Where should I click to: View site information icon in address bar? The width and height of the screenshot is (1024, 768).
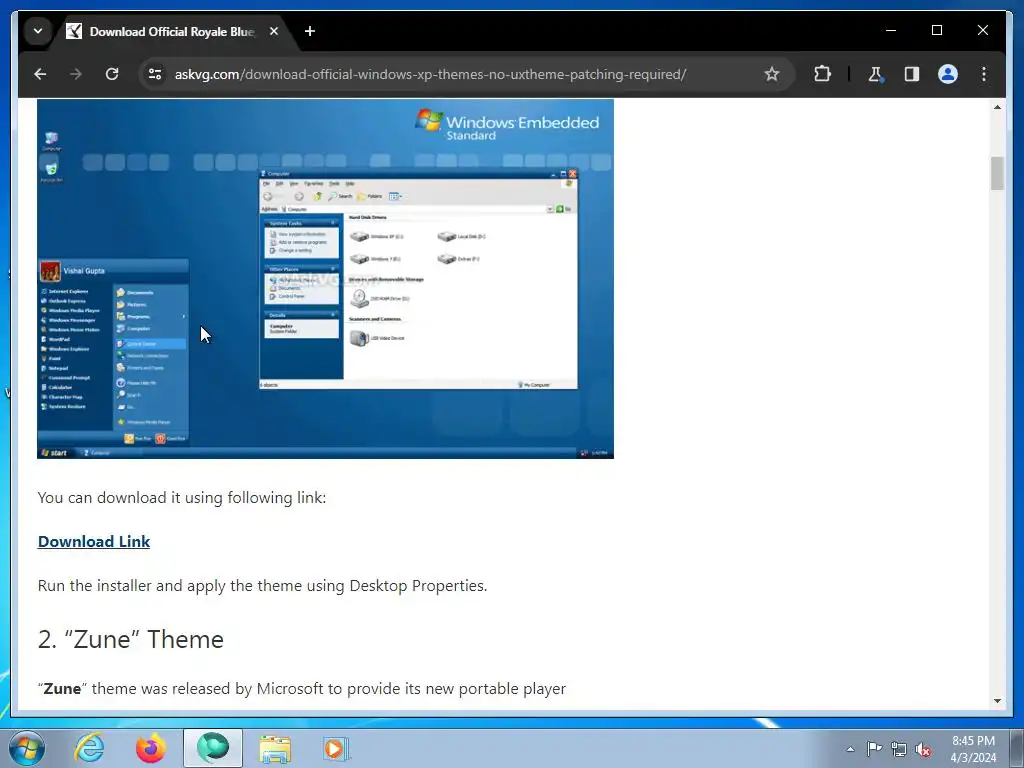pos(155,74)
